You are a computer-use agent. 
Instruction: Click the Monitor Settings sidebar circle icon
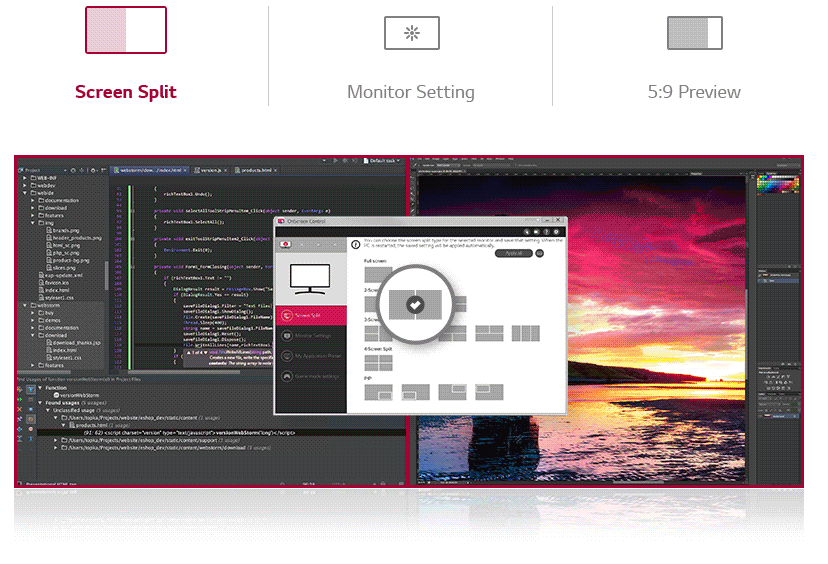pyautogui.click(x=287, y=335)
